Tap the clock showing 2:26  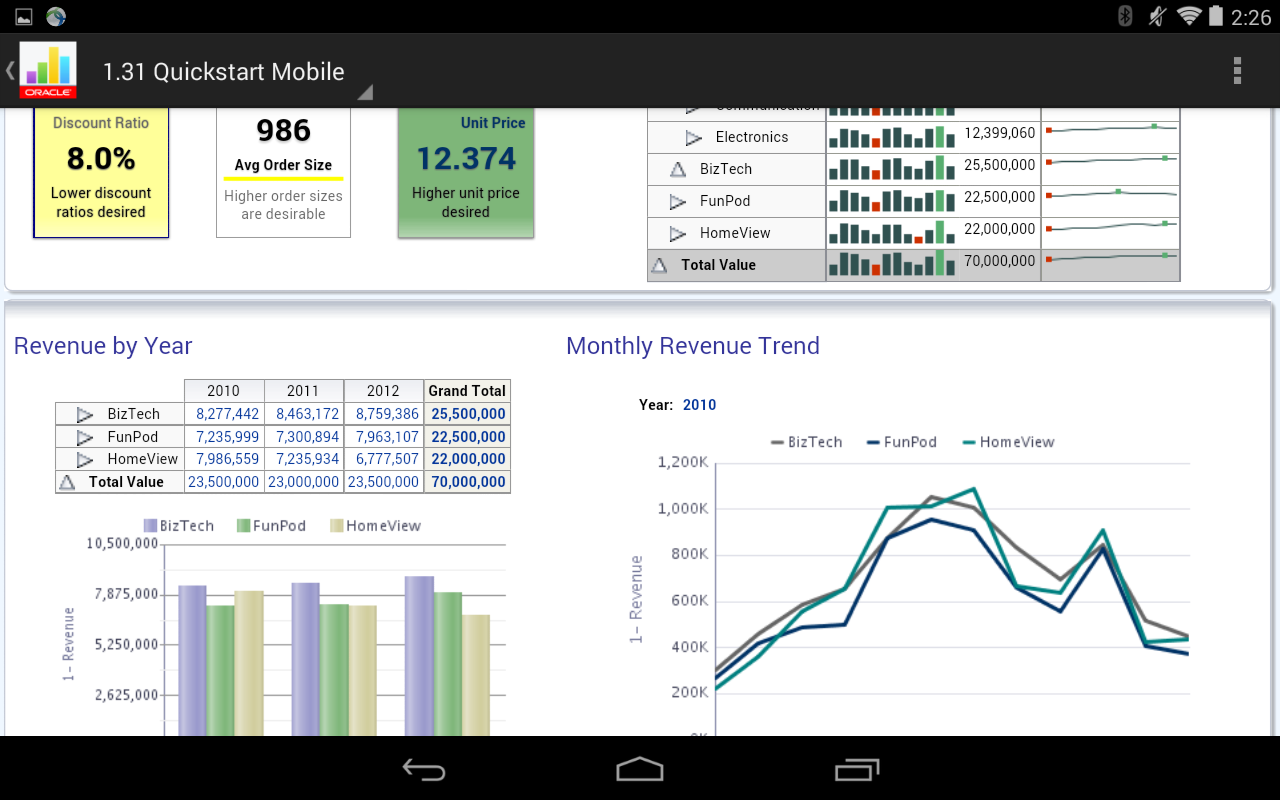click(x=1251, y=17)
